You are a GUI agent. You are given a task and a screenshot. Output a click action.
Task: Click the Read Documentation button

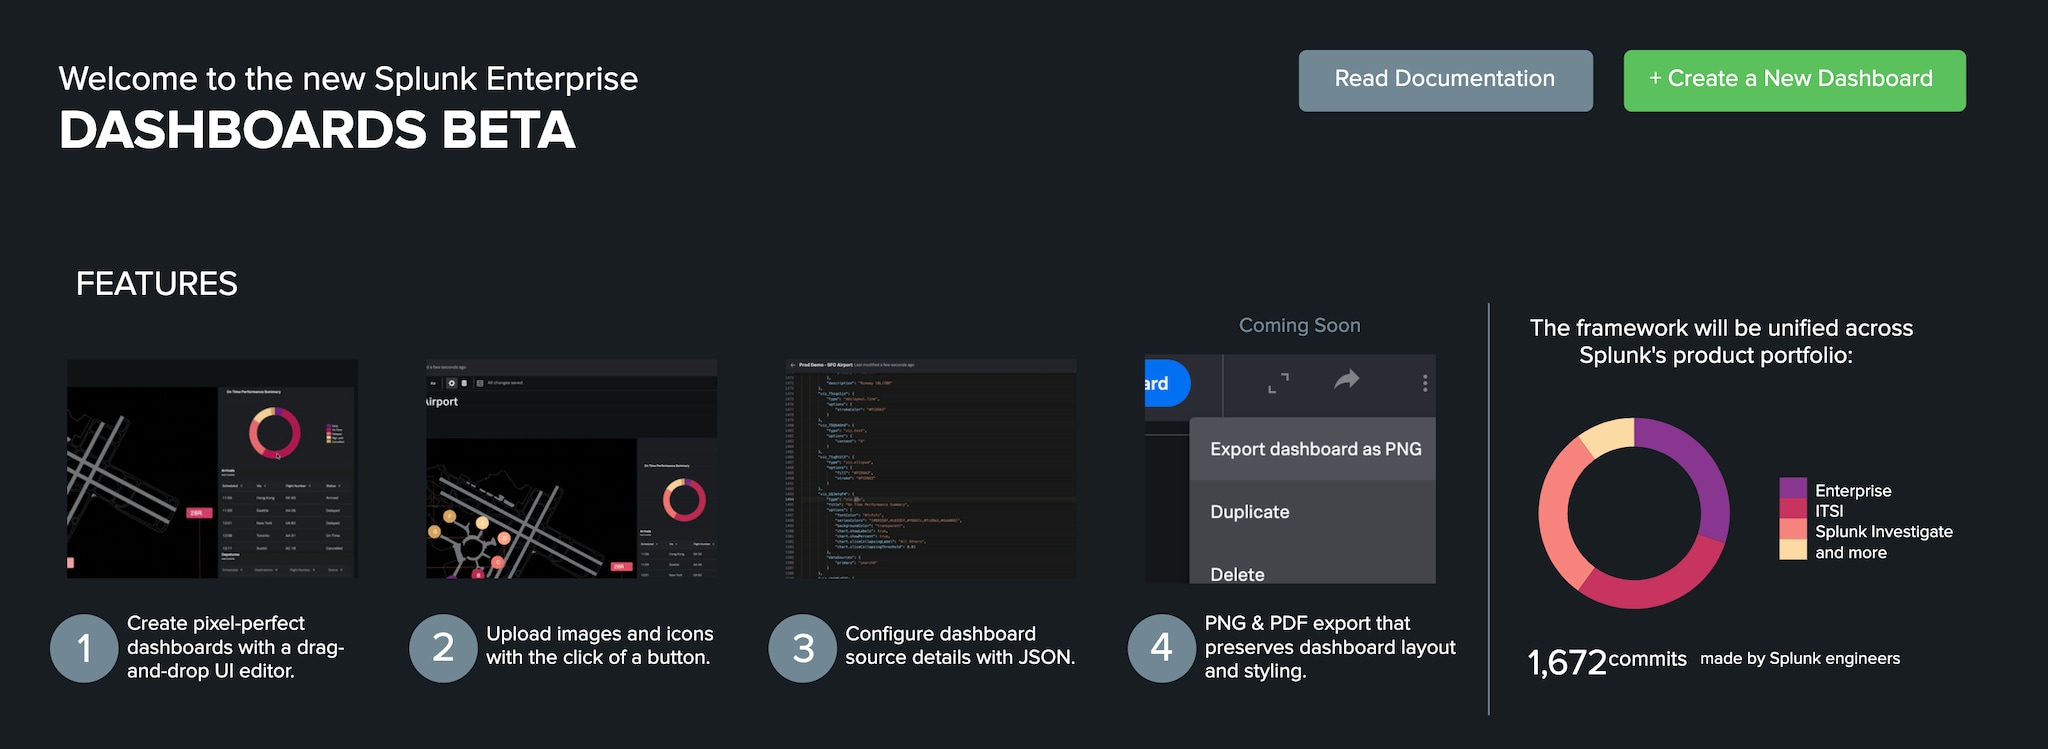pos(1445,80)
